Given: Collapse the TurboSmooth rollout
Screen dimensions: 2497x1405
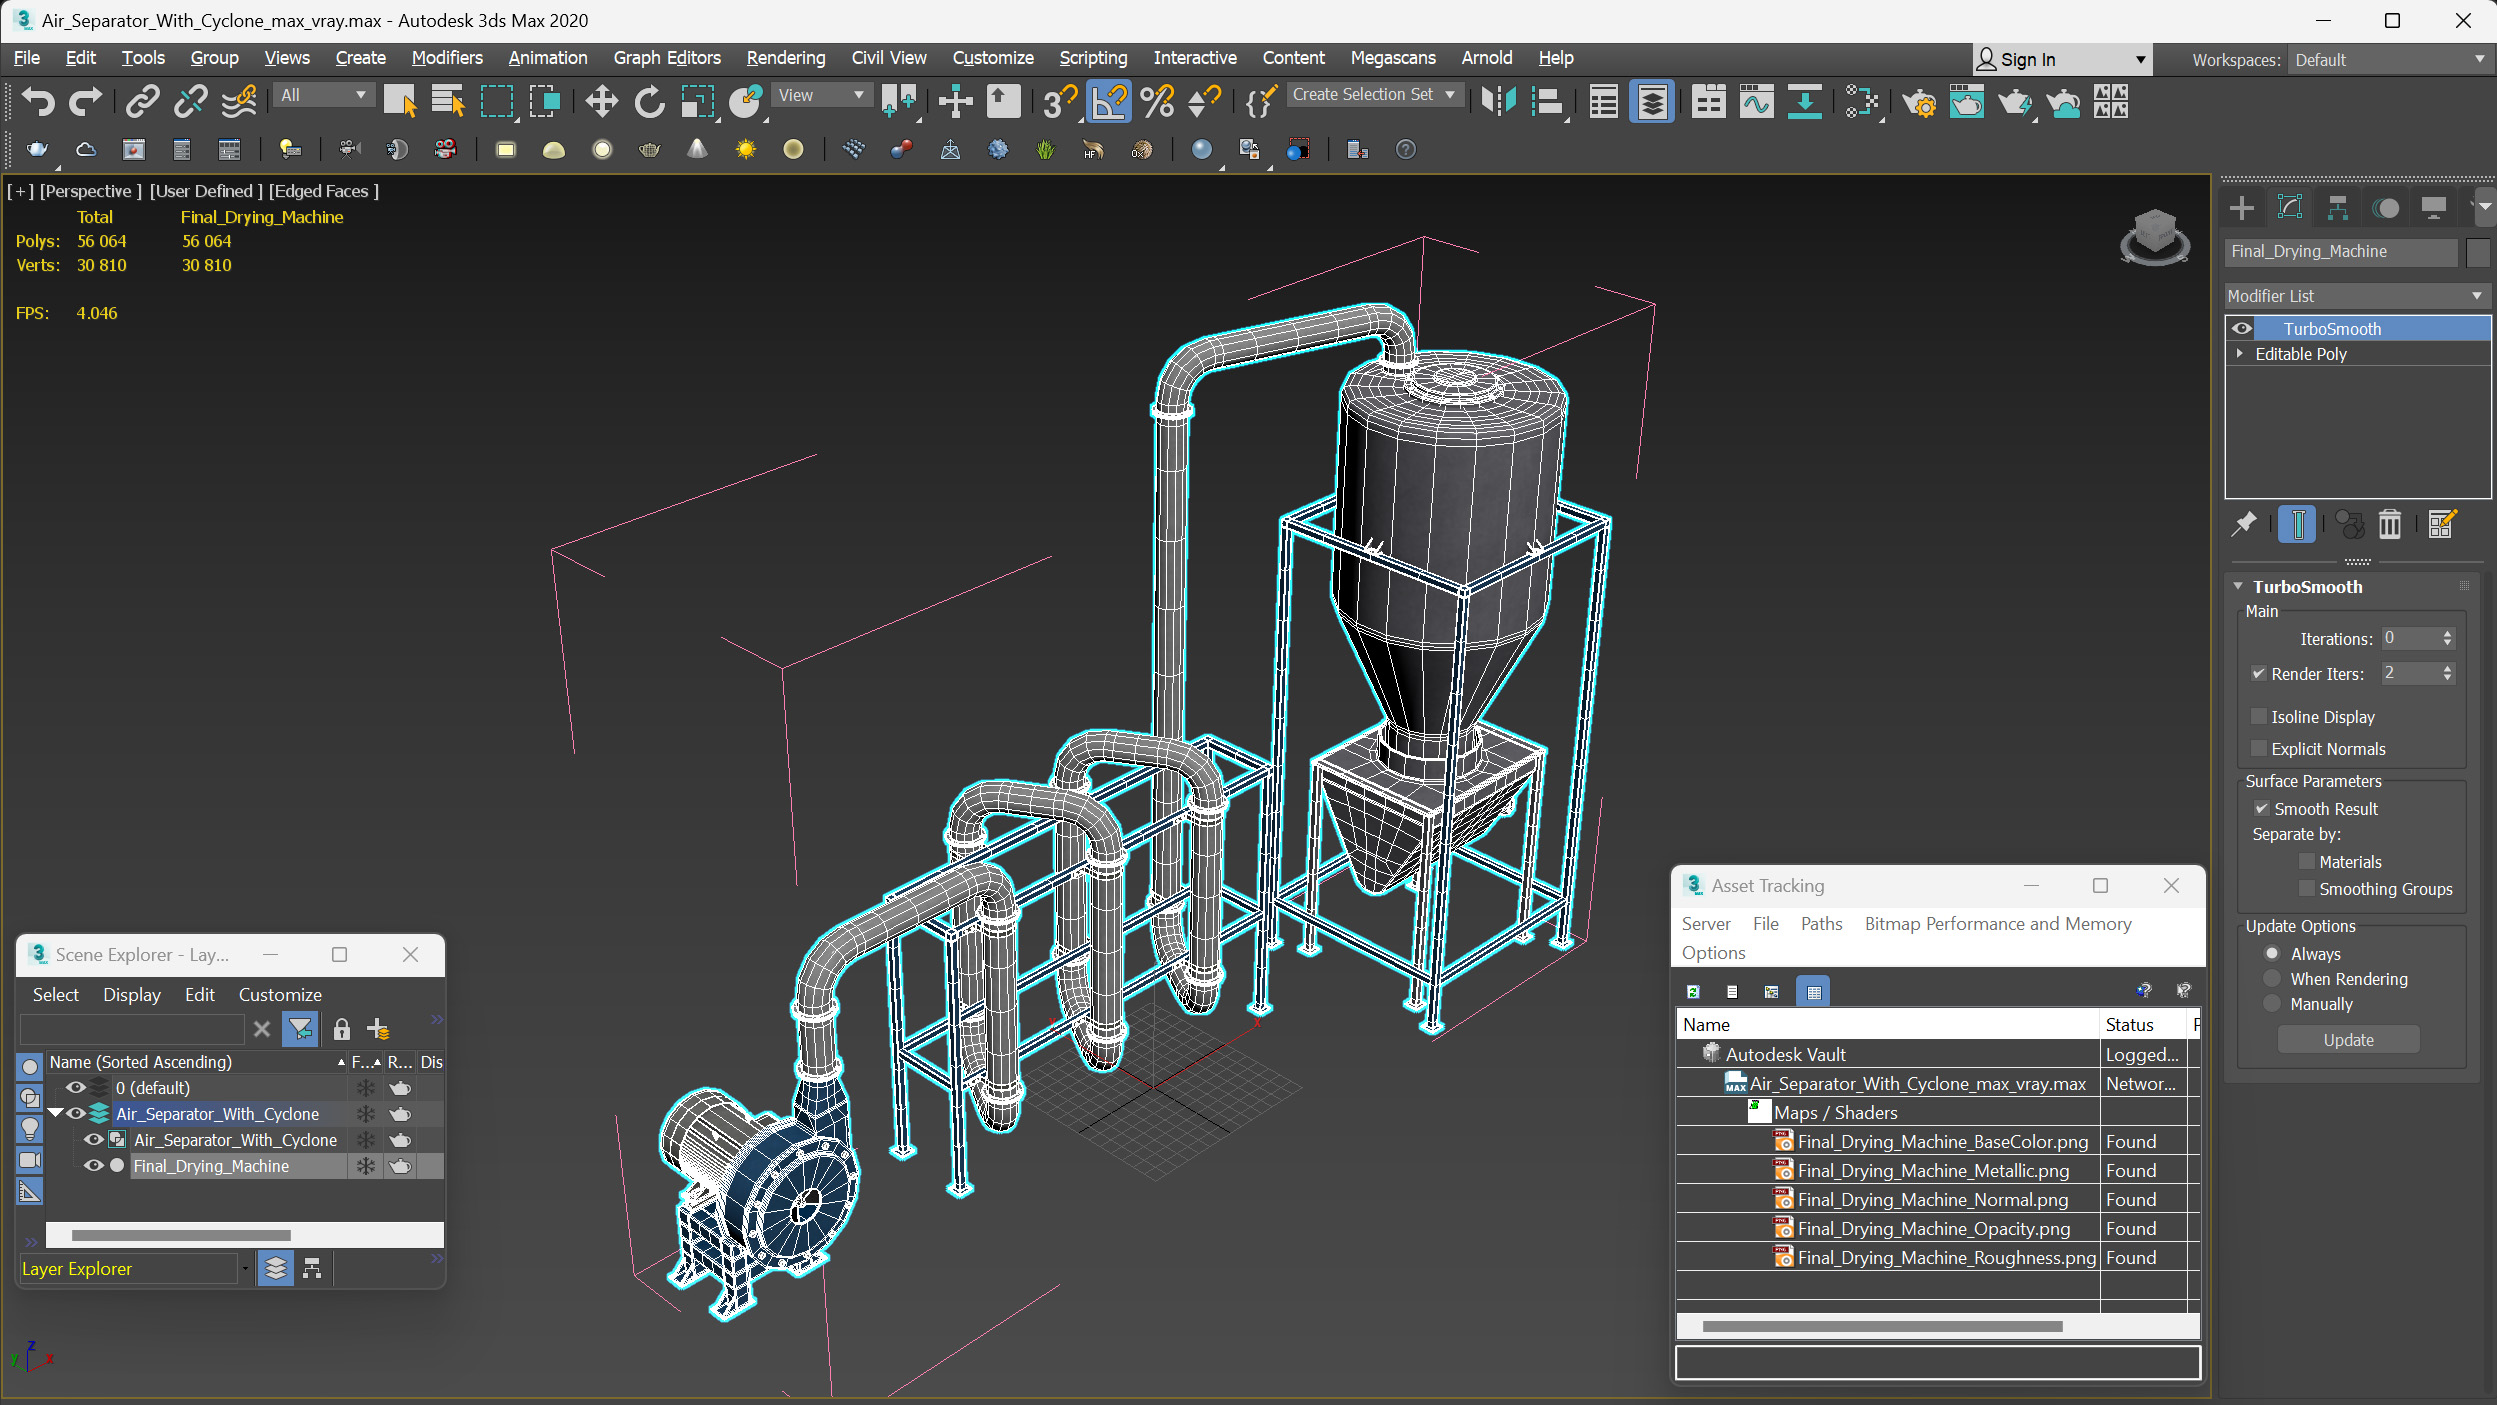Looking at the screenshot, I should pos(2239,587).
